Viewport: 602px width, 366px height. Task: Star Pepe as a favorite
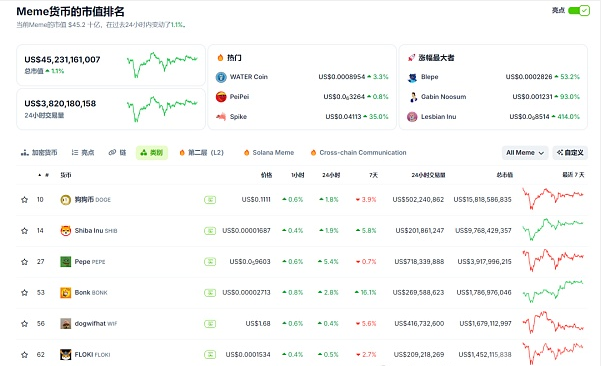(x=25, y=262)
